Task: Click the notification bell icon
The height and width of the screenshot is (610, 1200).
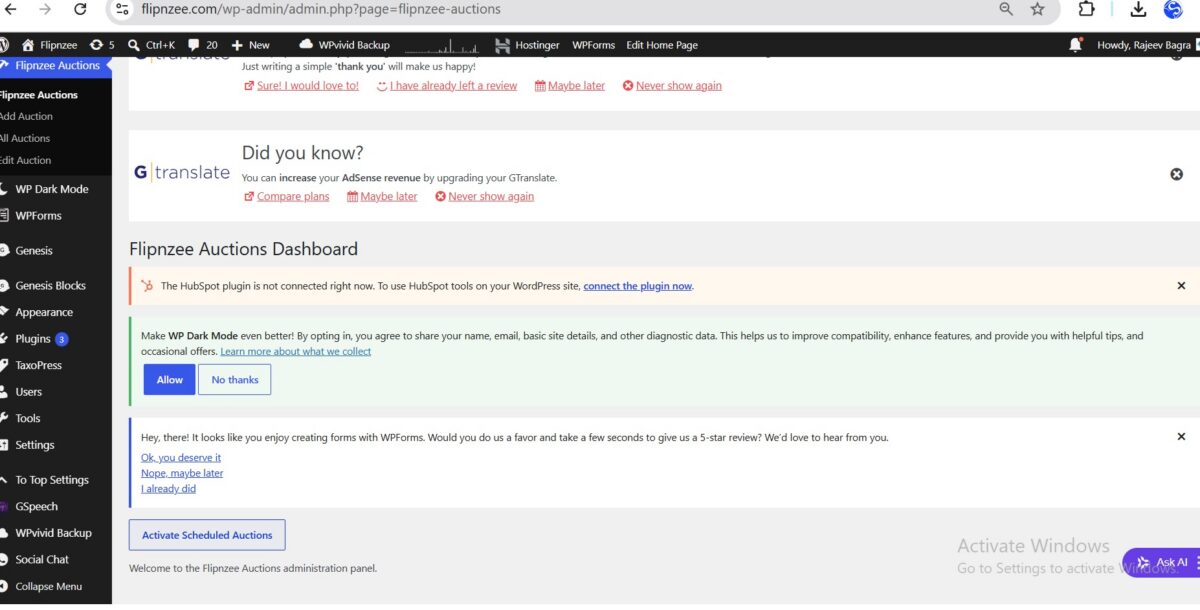Action: pyautogui.click(x=1076, y=45)
